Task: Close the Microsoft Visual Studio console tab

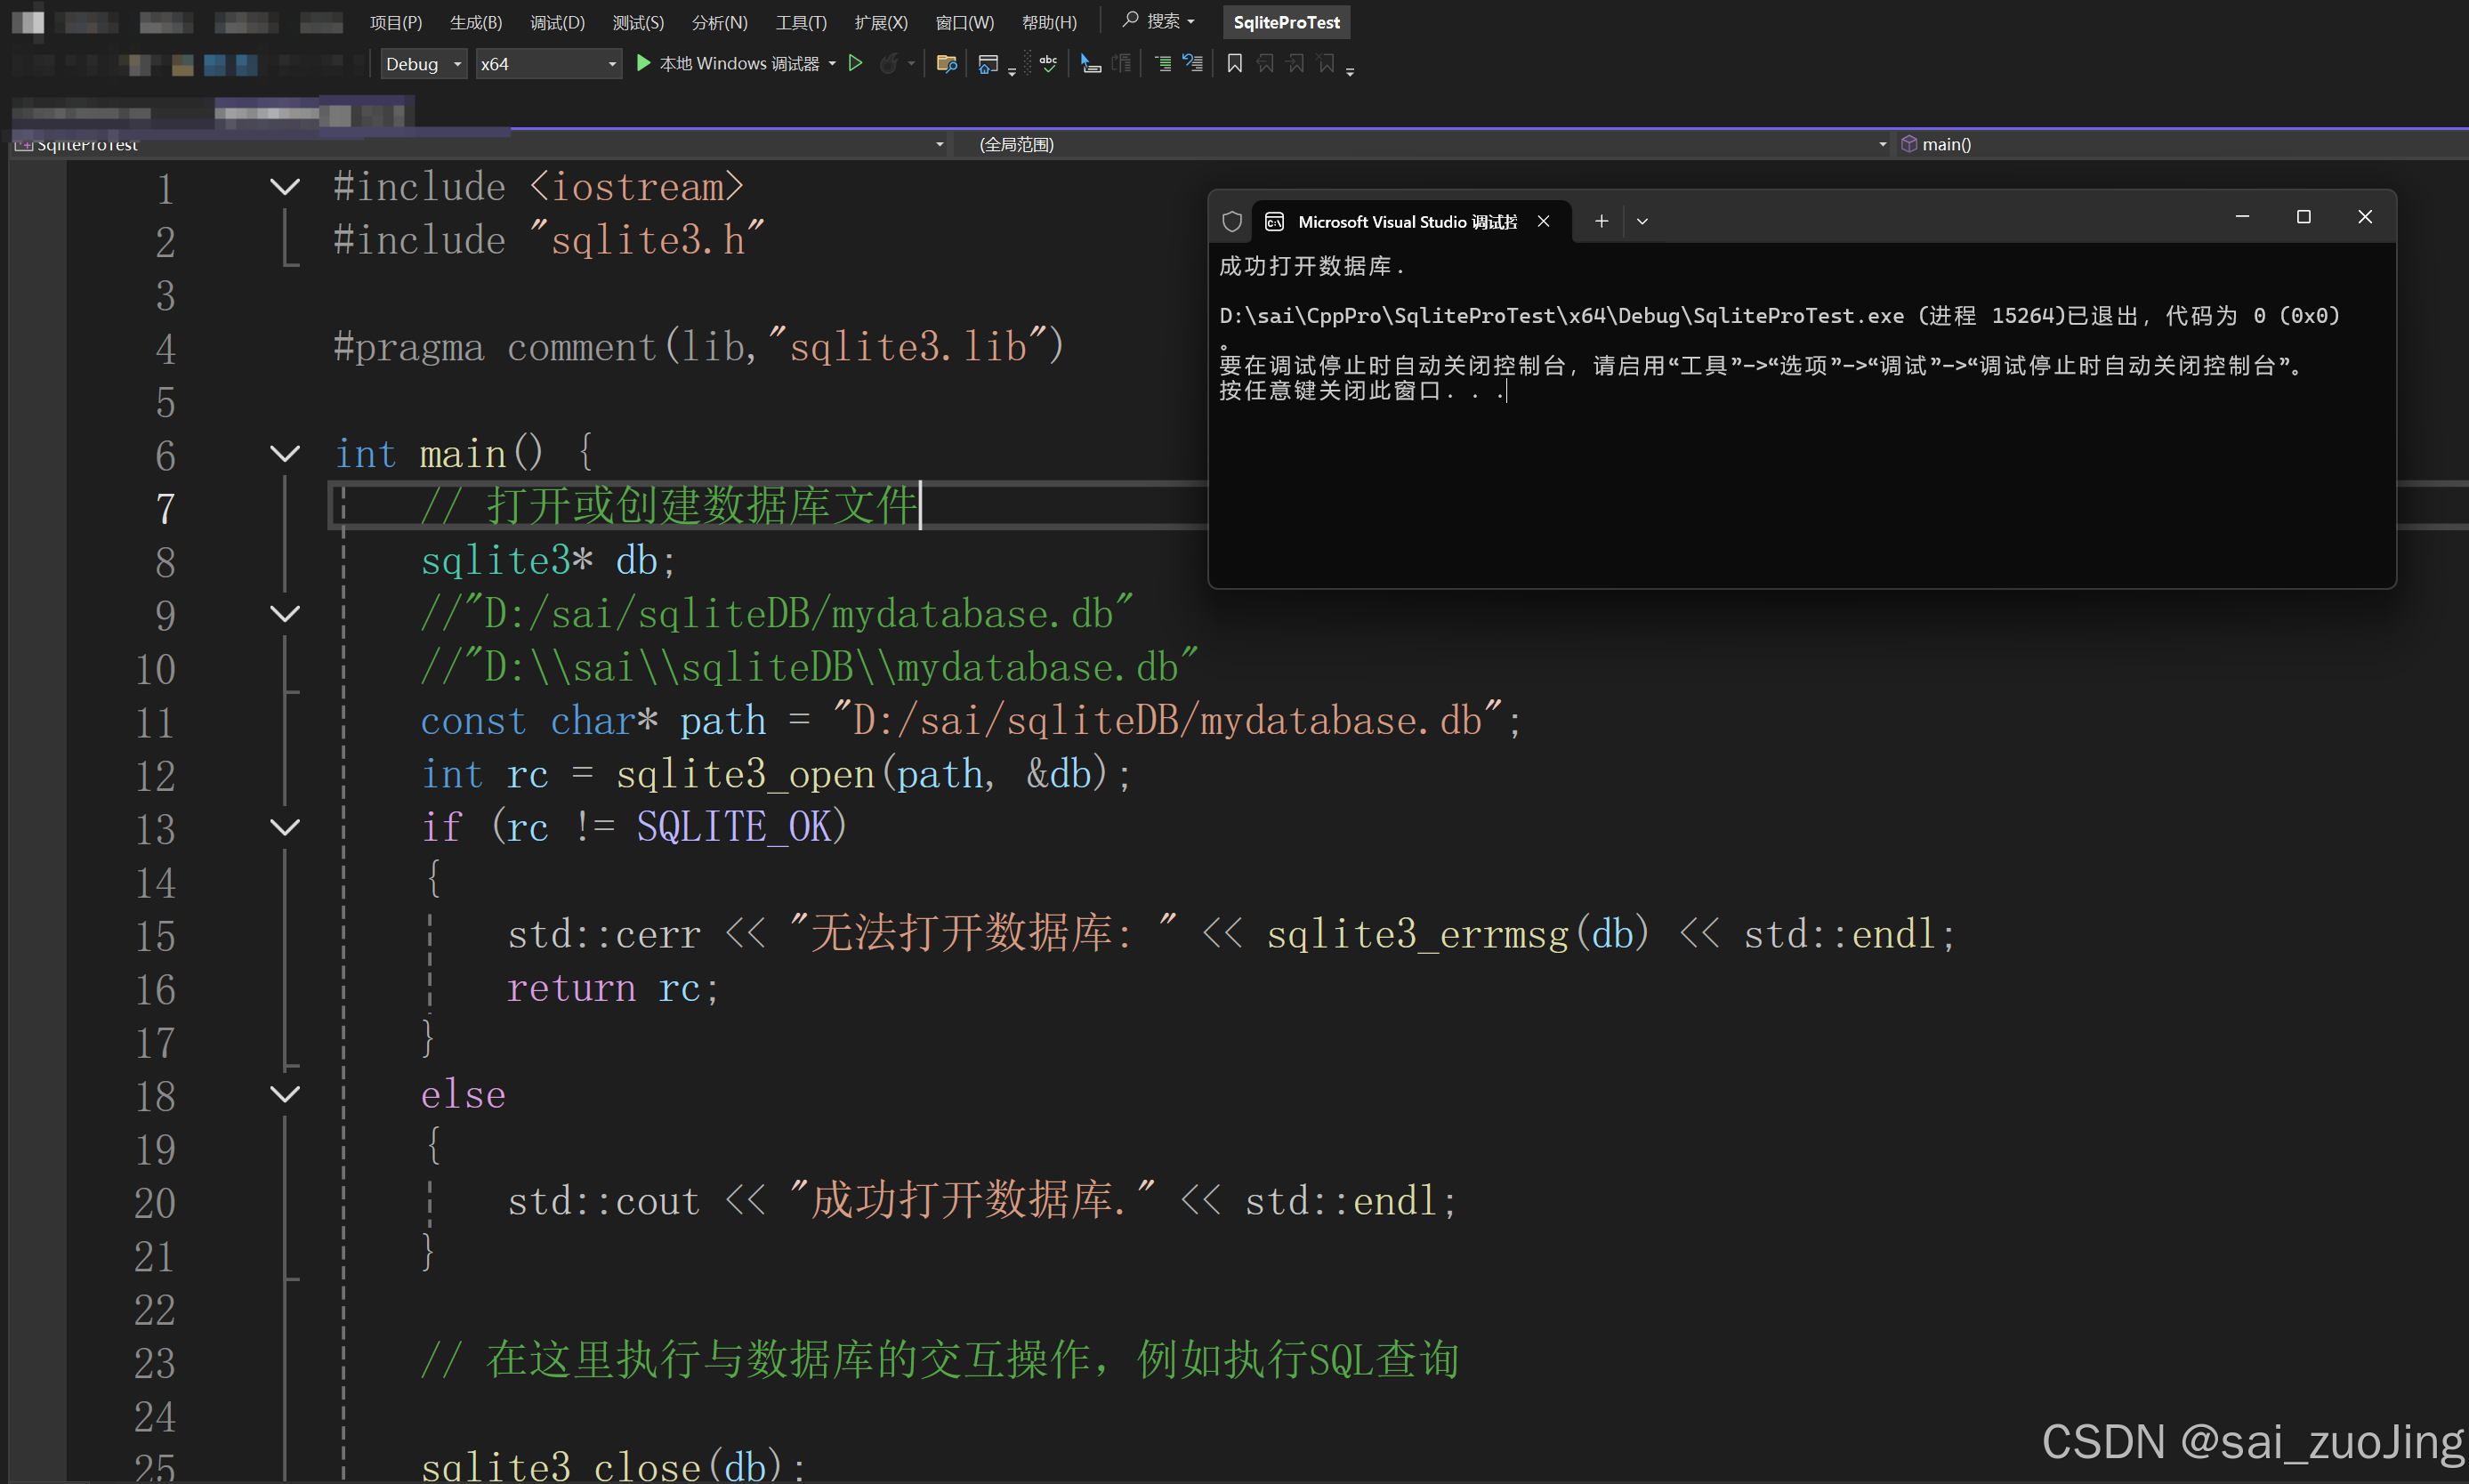Action: pyautogui.click(x=1544, y=221)
